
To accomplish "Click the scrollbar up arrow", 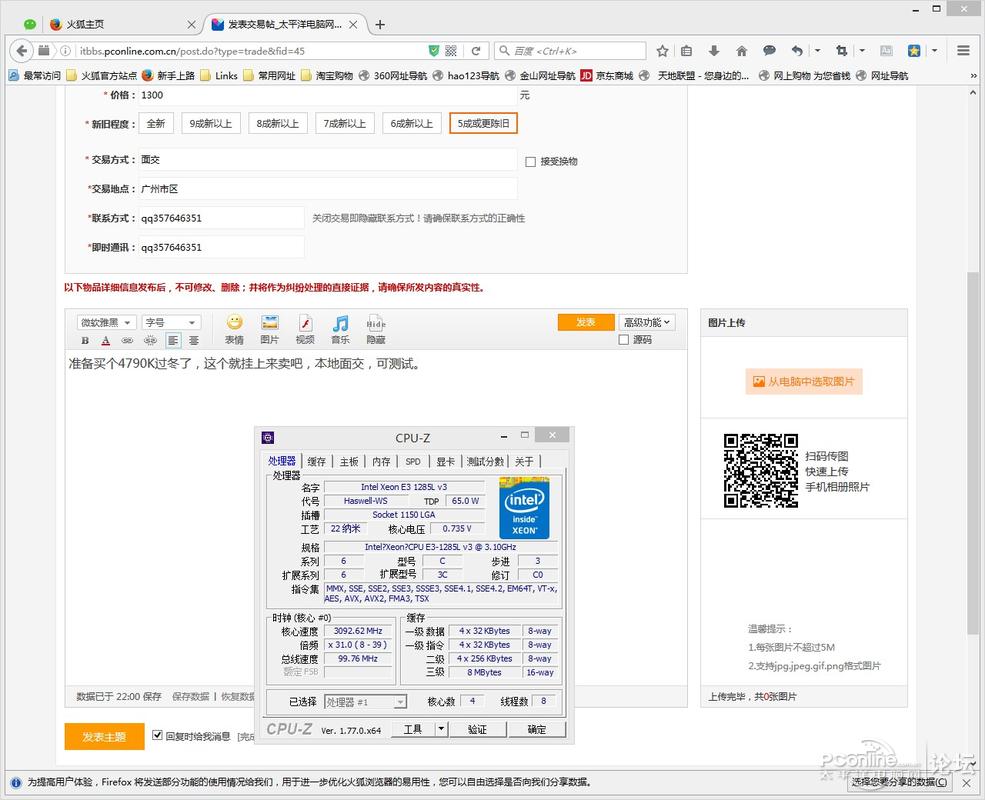I will pos(973,92).
